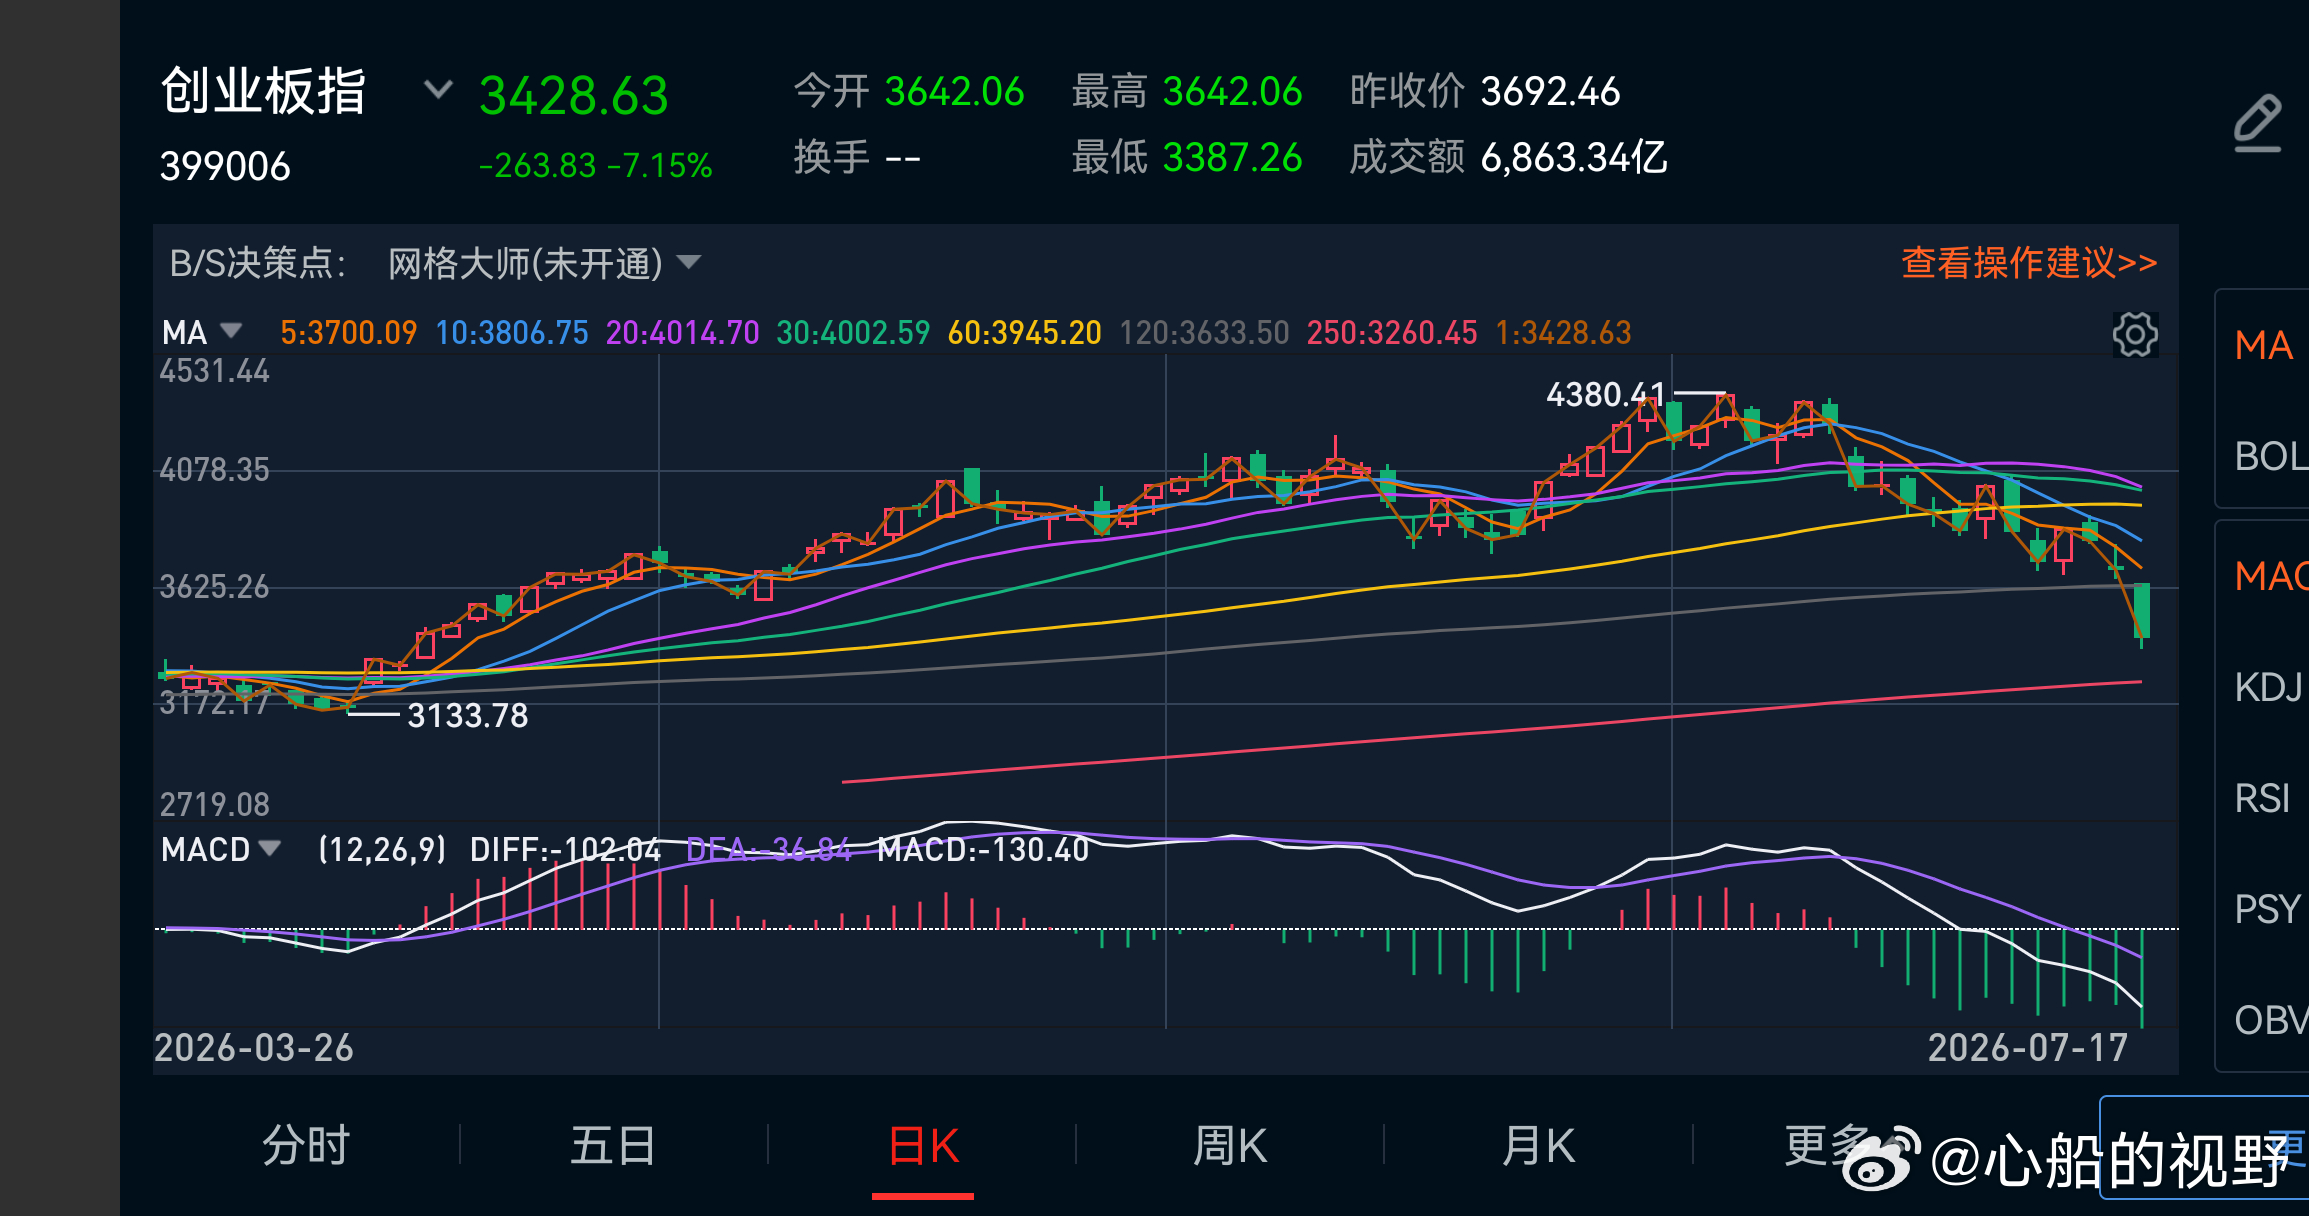2309x1216 pixels.
Task: Click the MA60 value 60:3945.20
Action: pos(1024,332)
